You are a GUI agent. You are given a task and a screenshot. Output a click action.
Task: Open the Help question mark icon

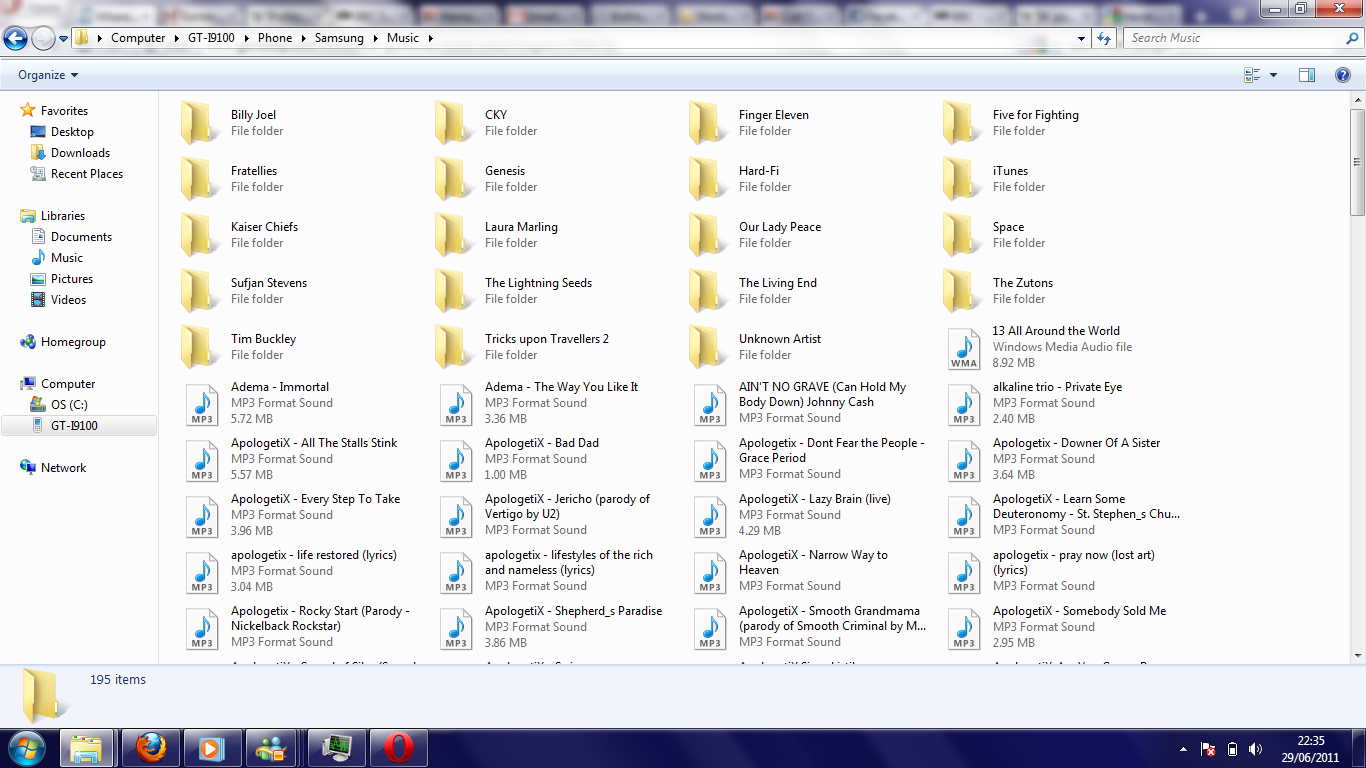point(1343,75)
